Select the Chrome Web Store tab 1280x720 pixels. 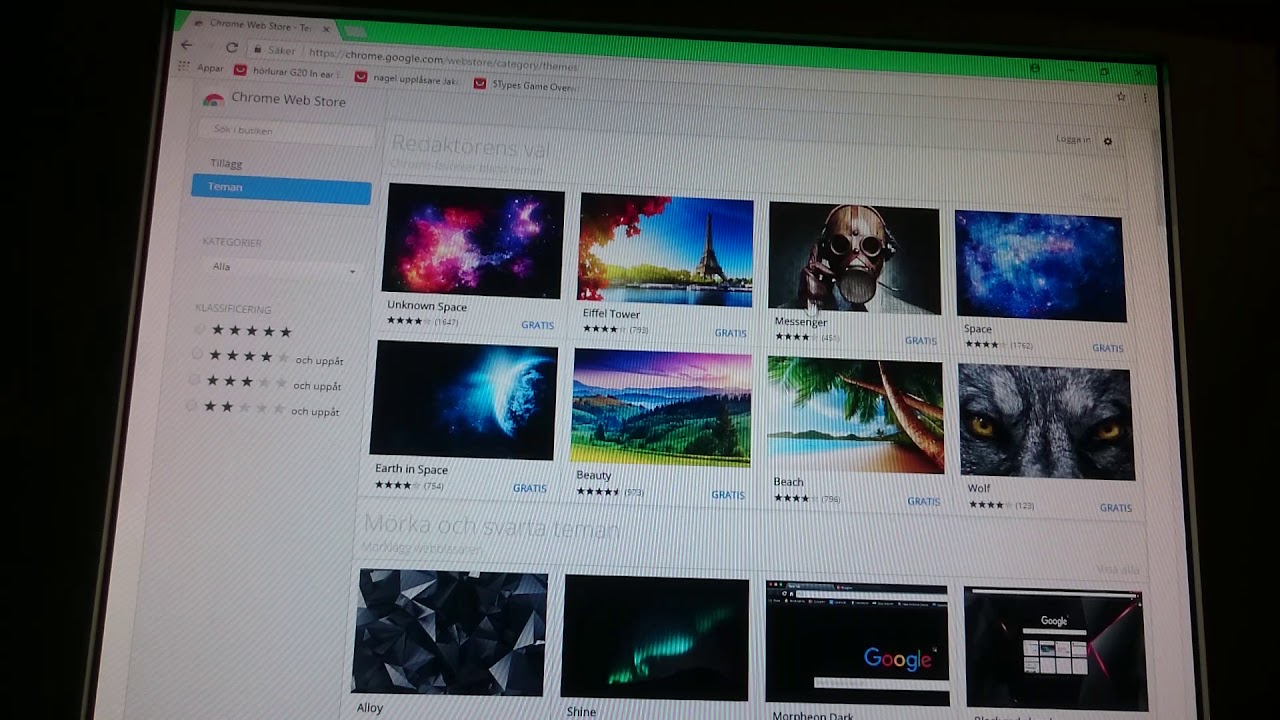tap(258, 25)
